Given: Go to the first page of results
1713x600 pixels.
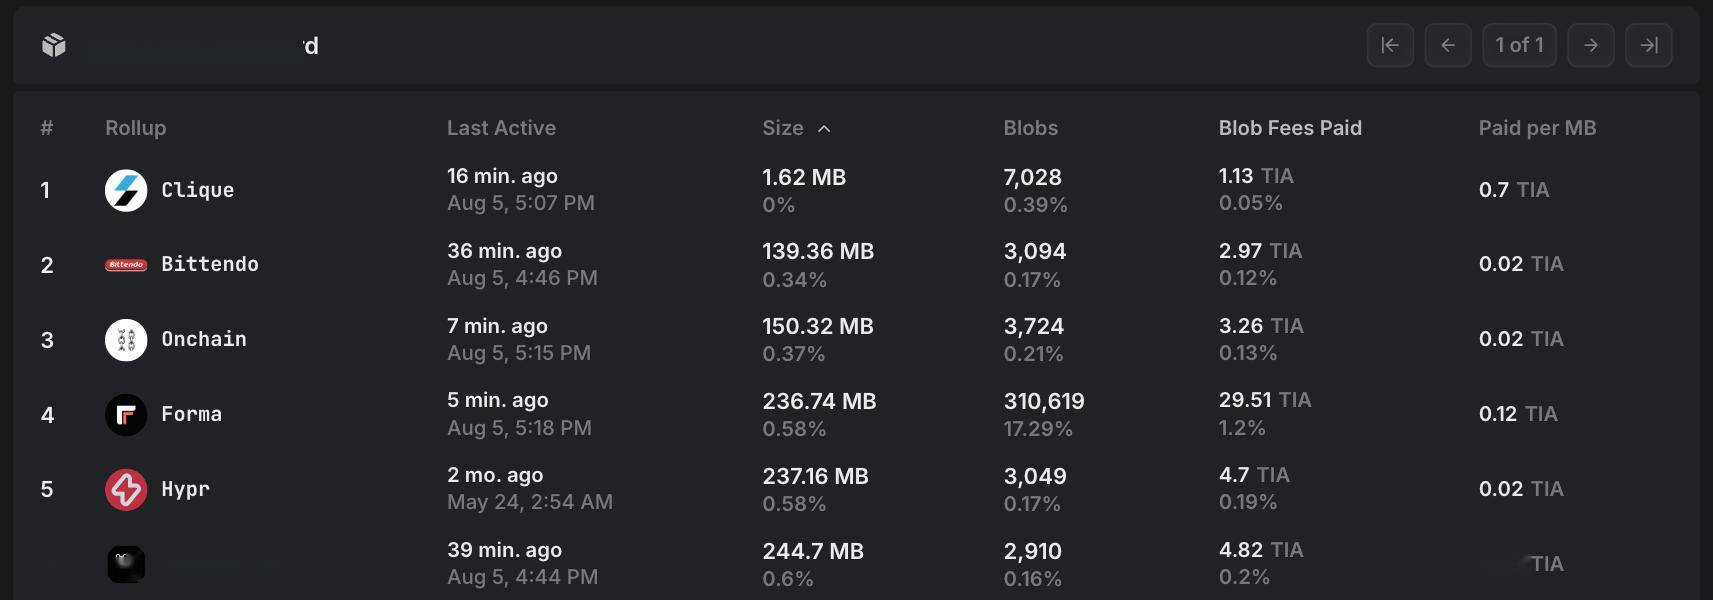Looking at the screenshot, I should (1390, 45).
